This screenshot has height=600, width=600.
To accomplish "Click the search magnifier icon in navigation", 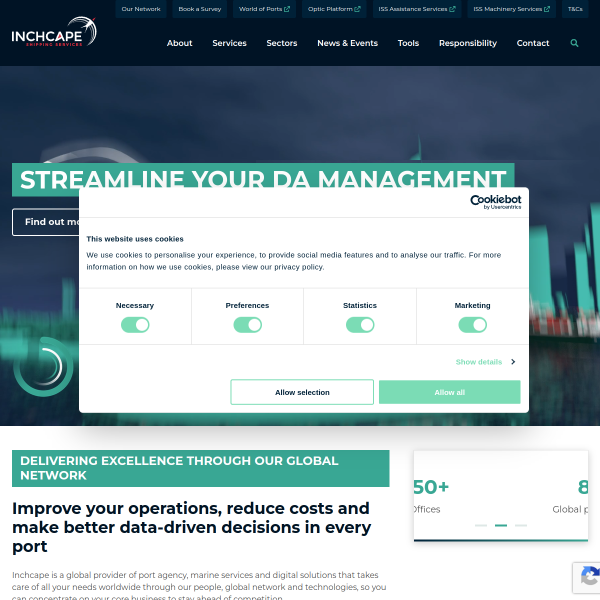I will (x=574, y=43).
